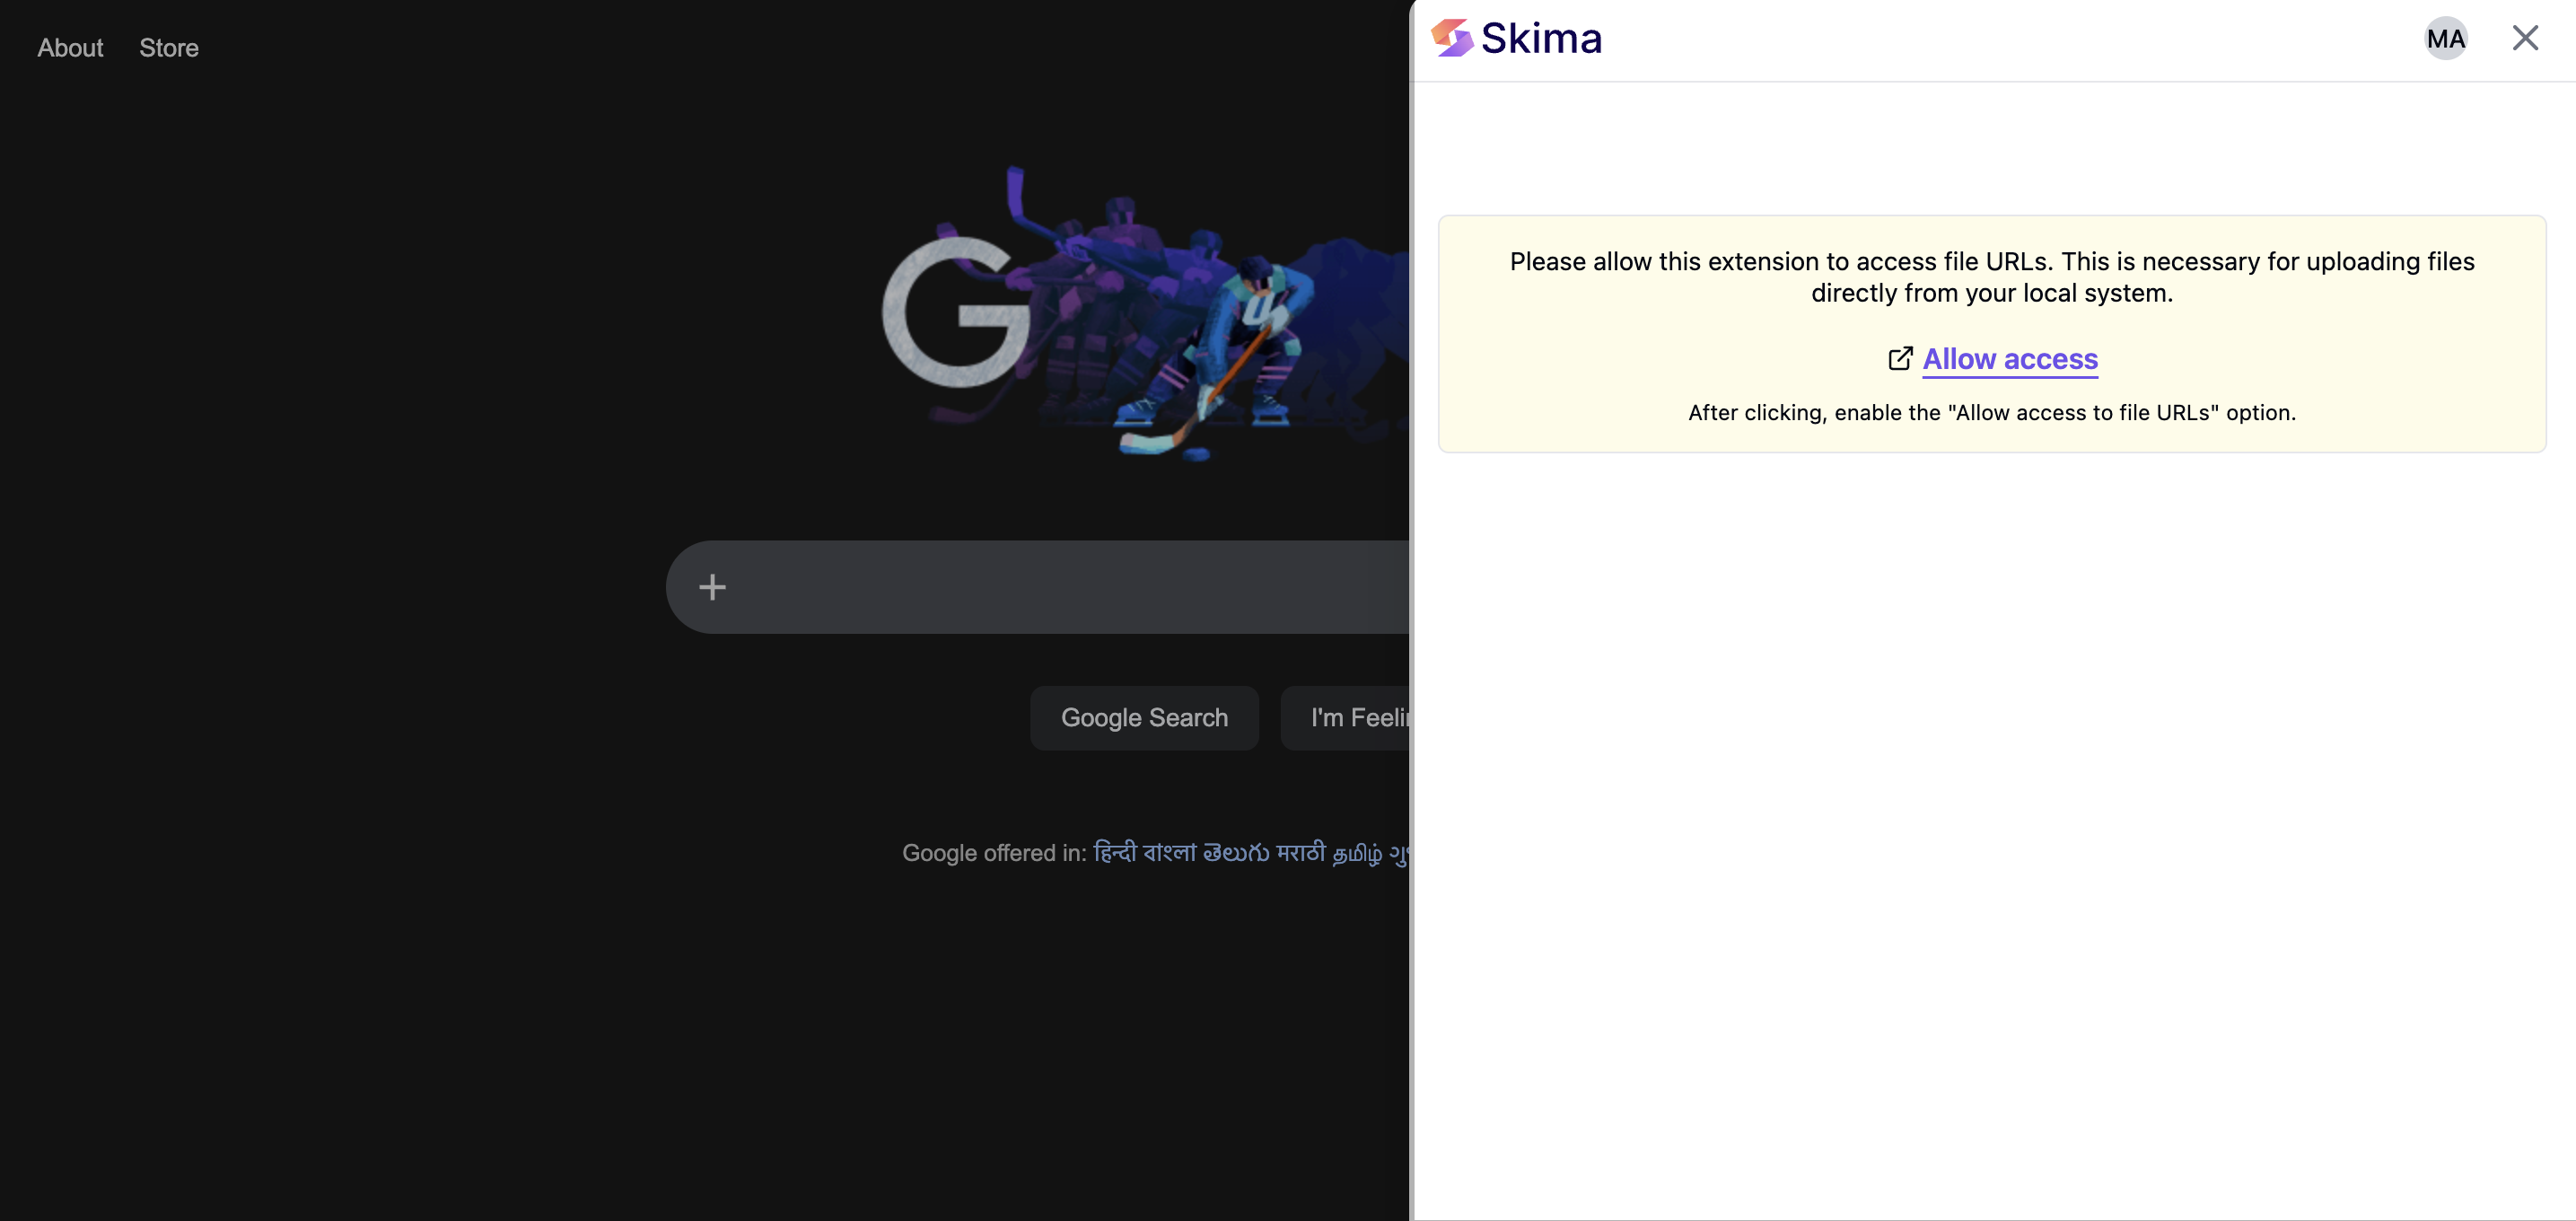Viewport: 2576px width, 1221px height.
Task: Click the Skima wordmark text
Action: click(x=1541, y=39)
